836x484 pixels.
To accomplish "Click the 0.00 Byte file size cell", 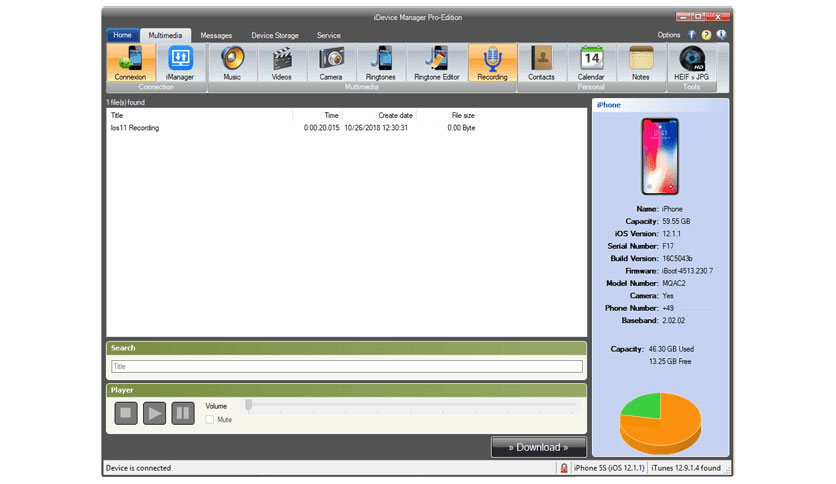I will pyautogui.click(x=461, y=128).
